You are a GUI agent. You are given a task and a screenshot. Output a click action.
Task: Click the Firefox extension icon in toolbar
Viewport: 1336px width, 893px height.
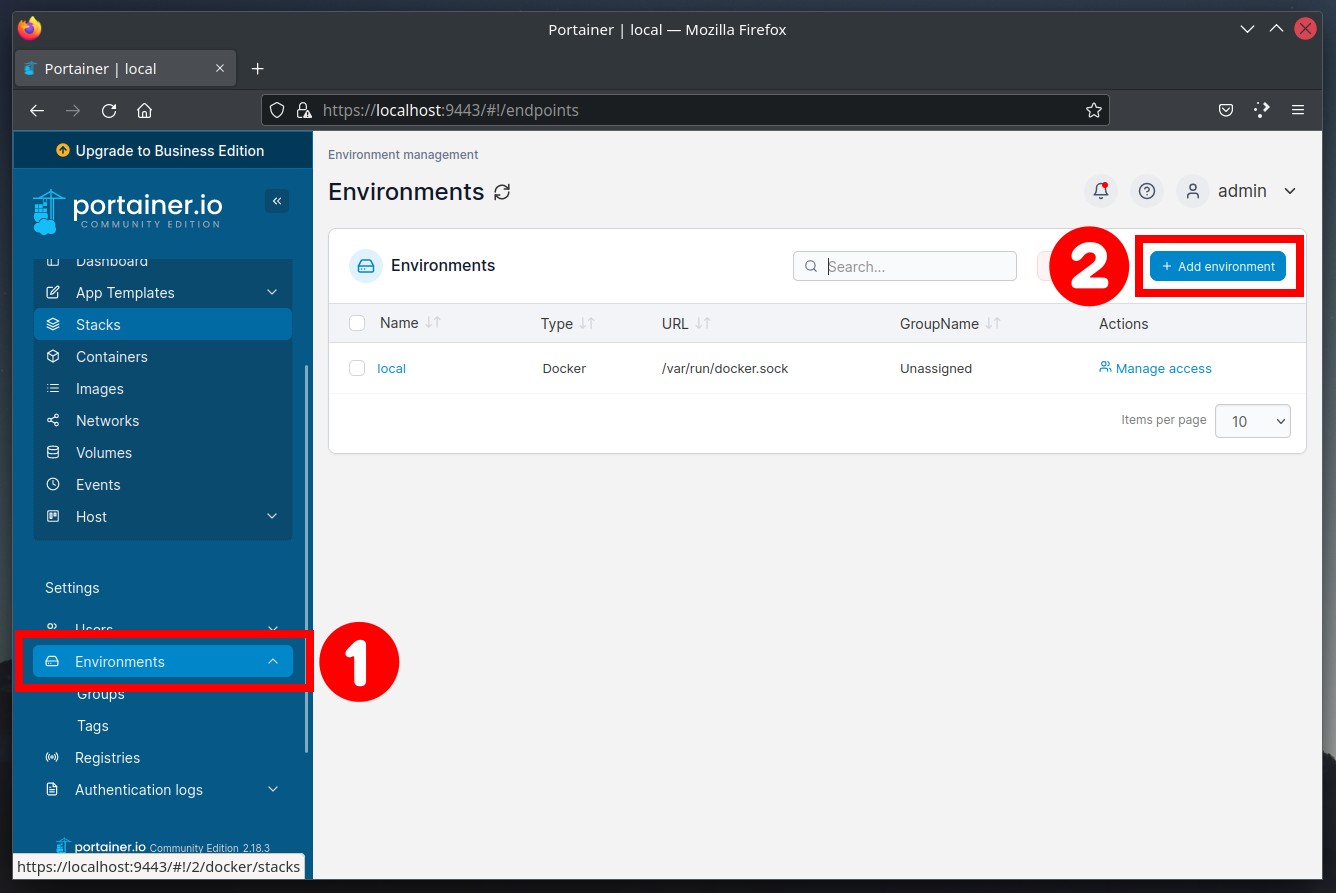click(x=1262, y=110)
